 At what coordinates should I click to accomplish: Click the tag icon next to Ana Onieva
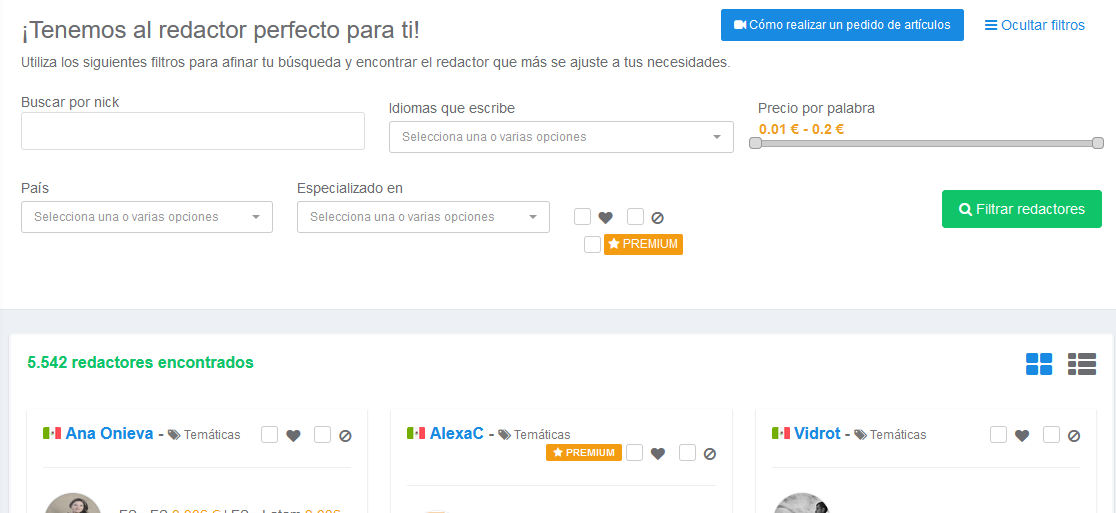[x=174, y=434]
